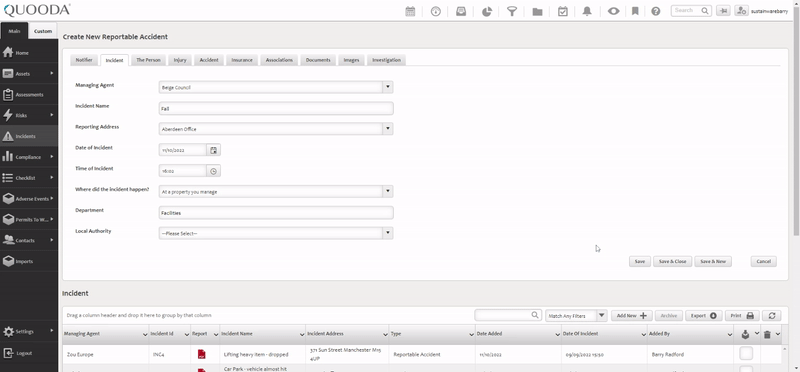The image size is (800, 372).
Task: Click the eye watch icon in top toolbar
Action: tap(613, 11)
